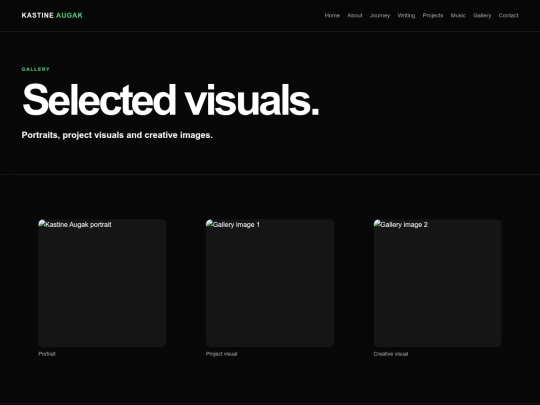Open the Gallery image 2 thumbnail
The width and height of the screenshot is (540, 405).
pyautogui.click(x=438, y=283)
